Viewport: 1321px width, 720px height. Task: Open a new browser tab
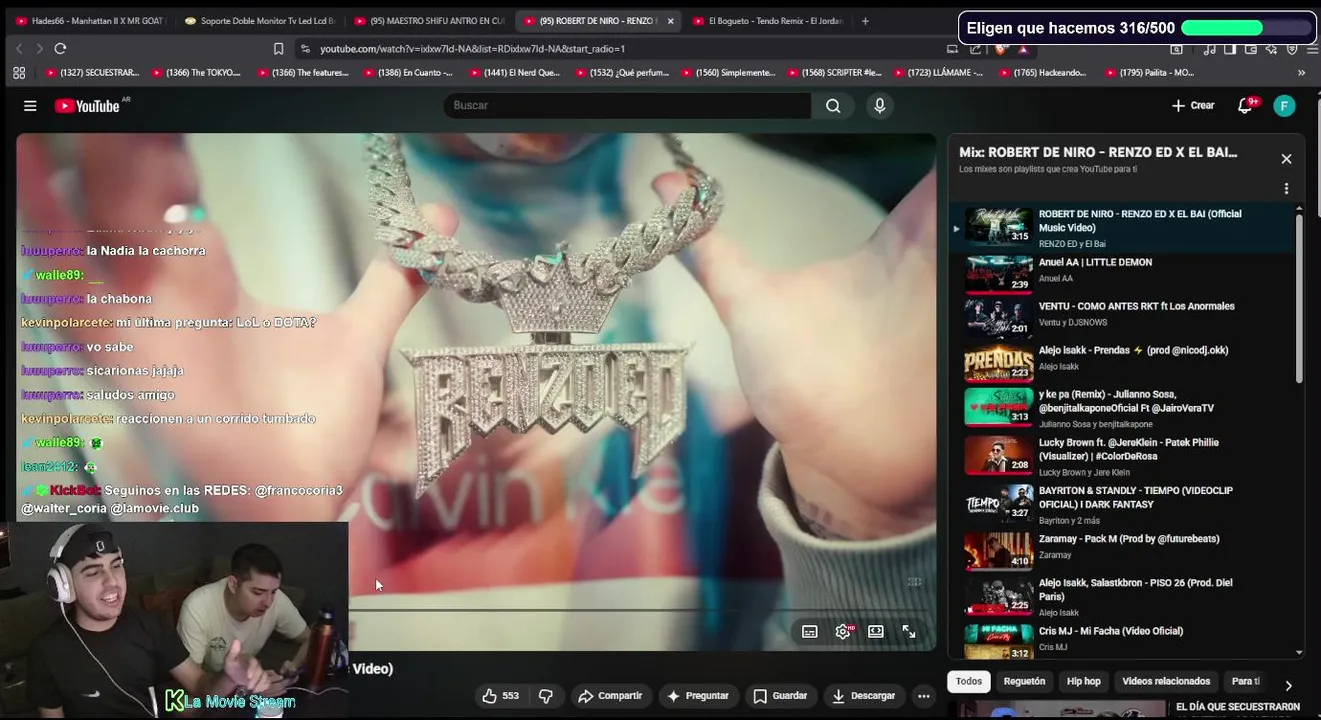(x=865, y=20)
